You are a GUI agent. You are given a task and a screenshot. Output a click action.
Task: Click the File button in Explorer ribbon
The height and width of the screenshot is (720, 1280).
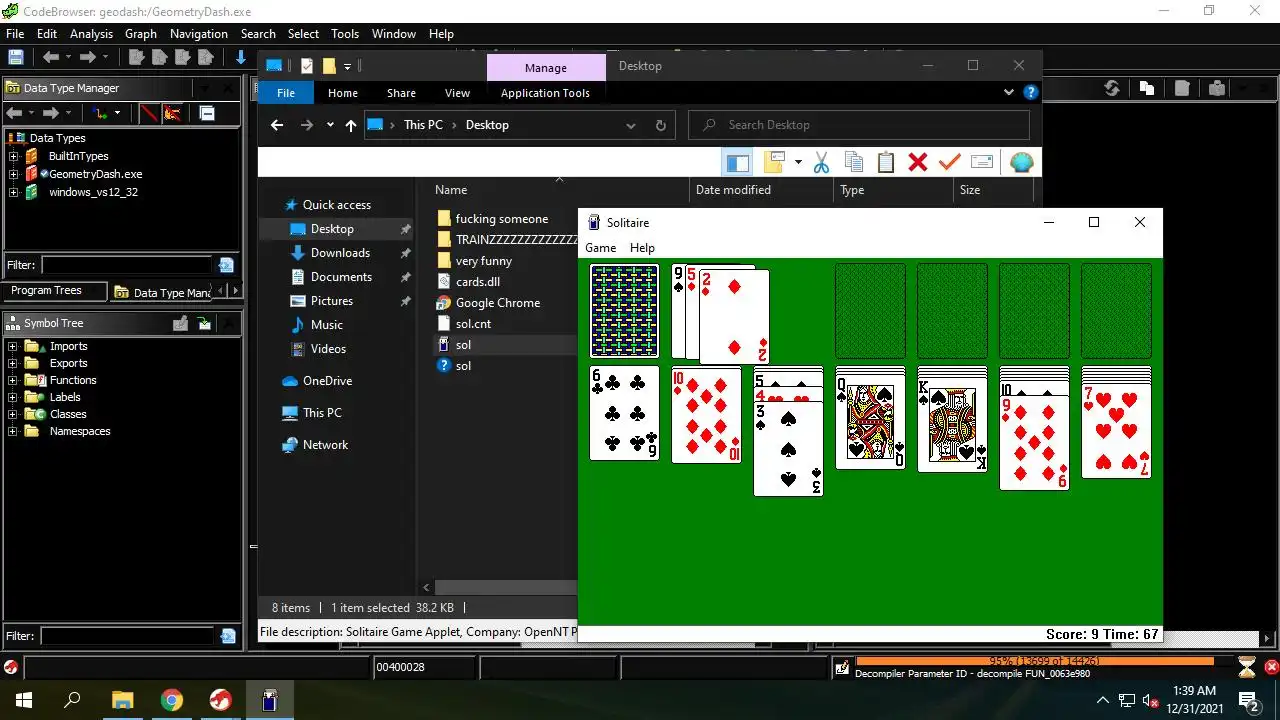pyautogui.click(x=286, y=93)
